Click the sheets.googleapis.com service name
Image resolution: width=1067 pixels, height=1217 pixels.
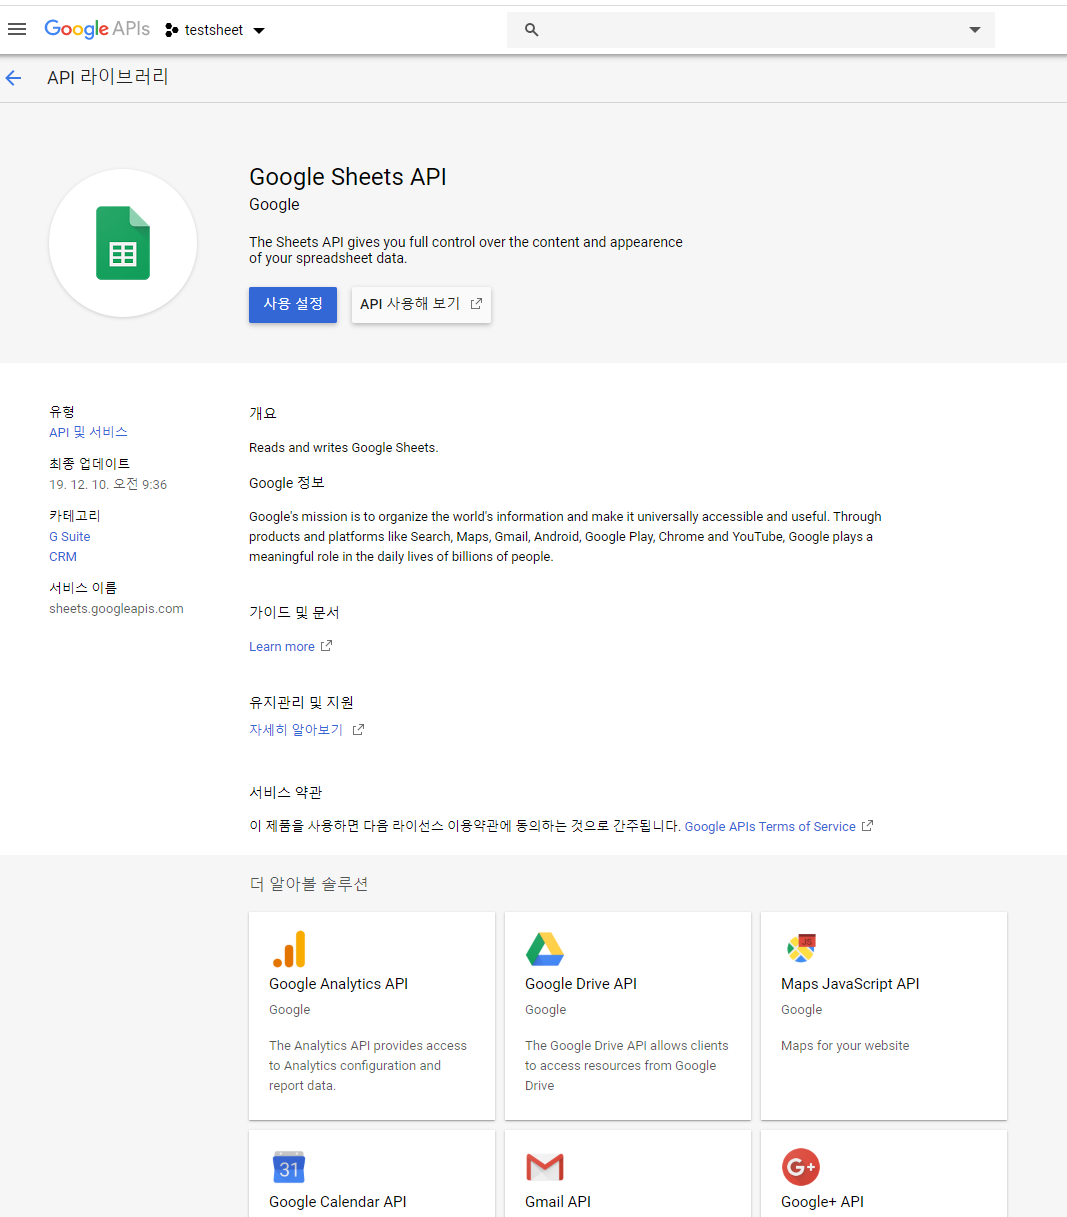[x=116, y=608]
